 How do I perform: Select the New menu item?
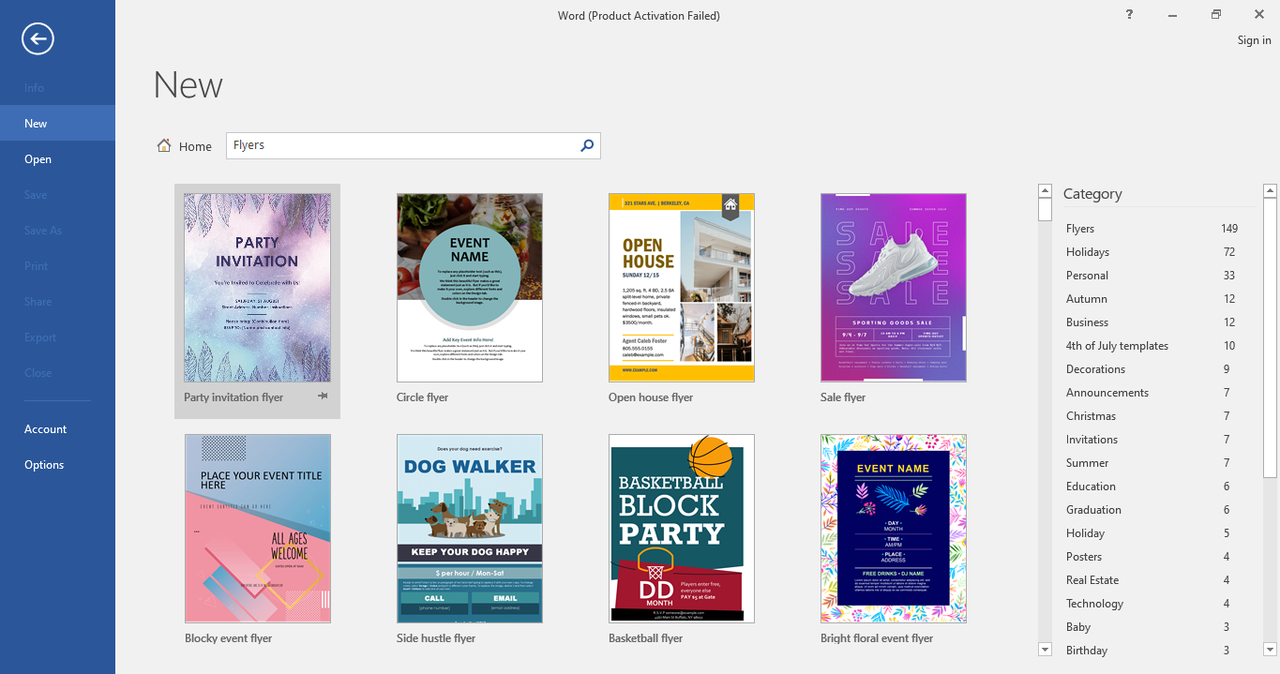pyautogui.click(x=57, y=123)
